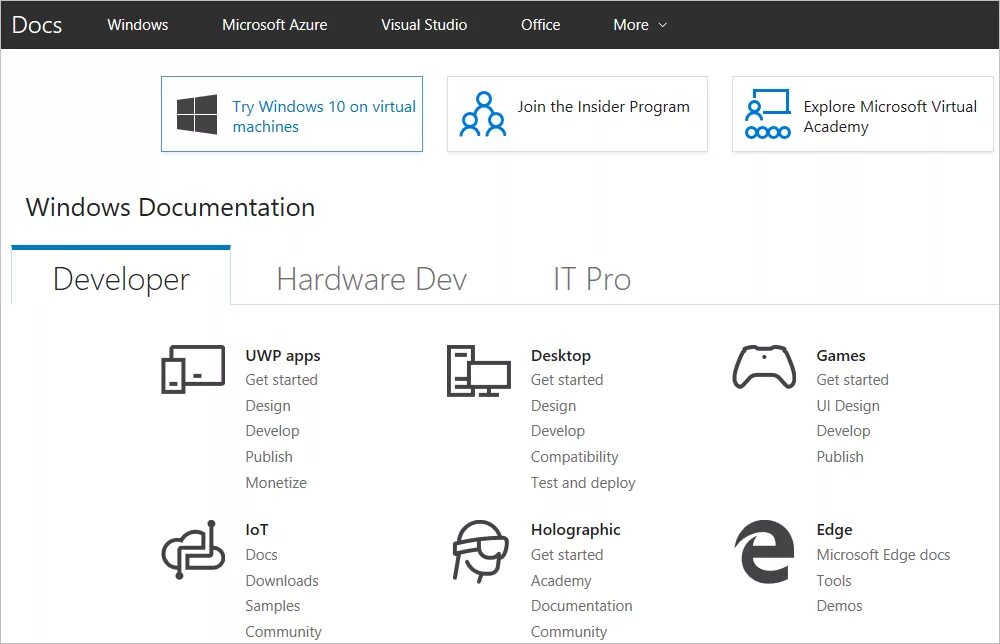The width and height of the screenshot is (1000, 644).
Task: Click Microsoft Edge docs link
Action: point(883,555)
